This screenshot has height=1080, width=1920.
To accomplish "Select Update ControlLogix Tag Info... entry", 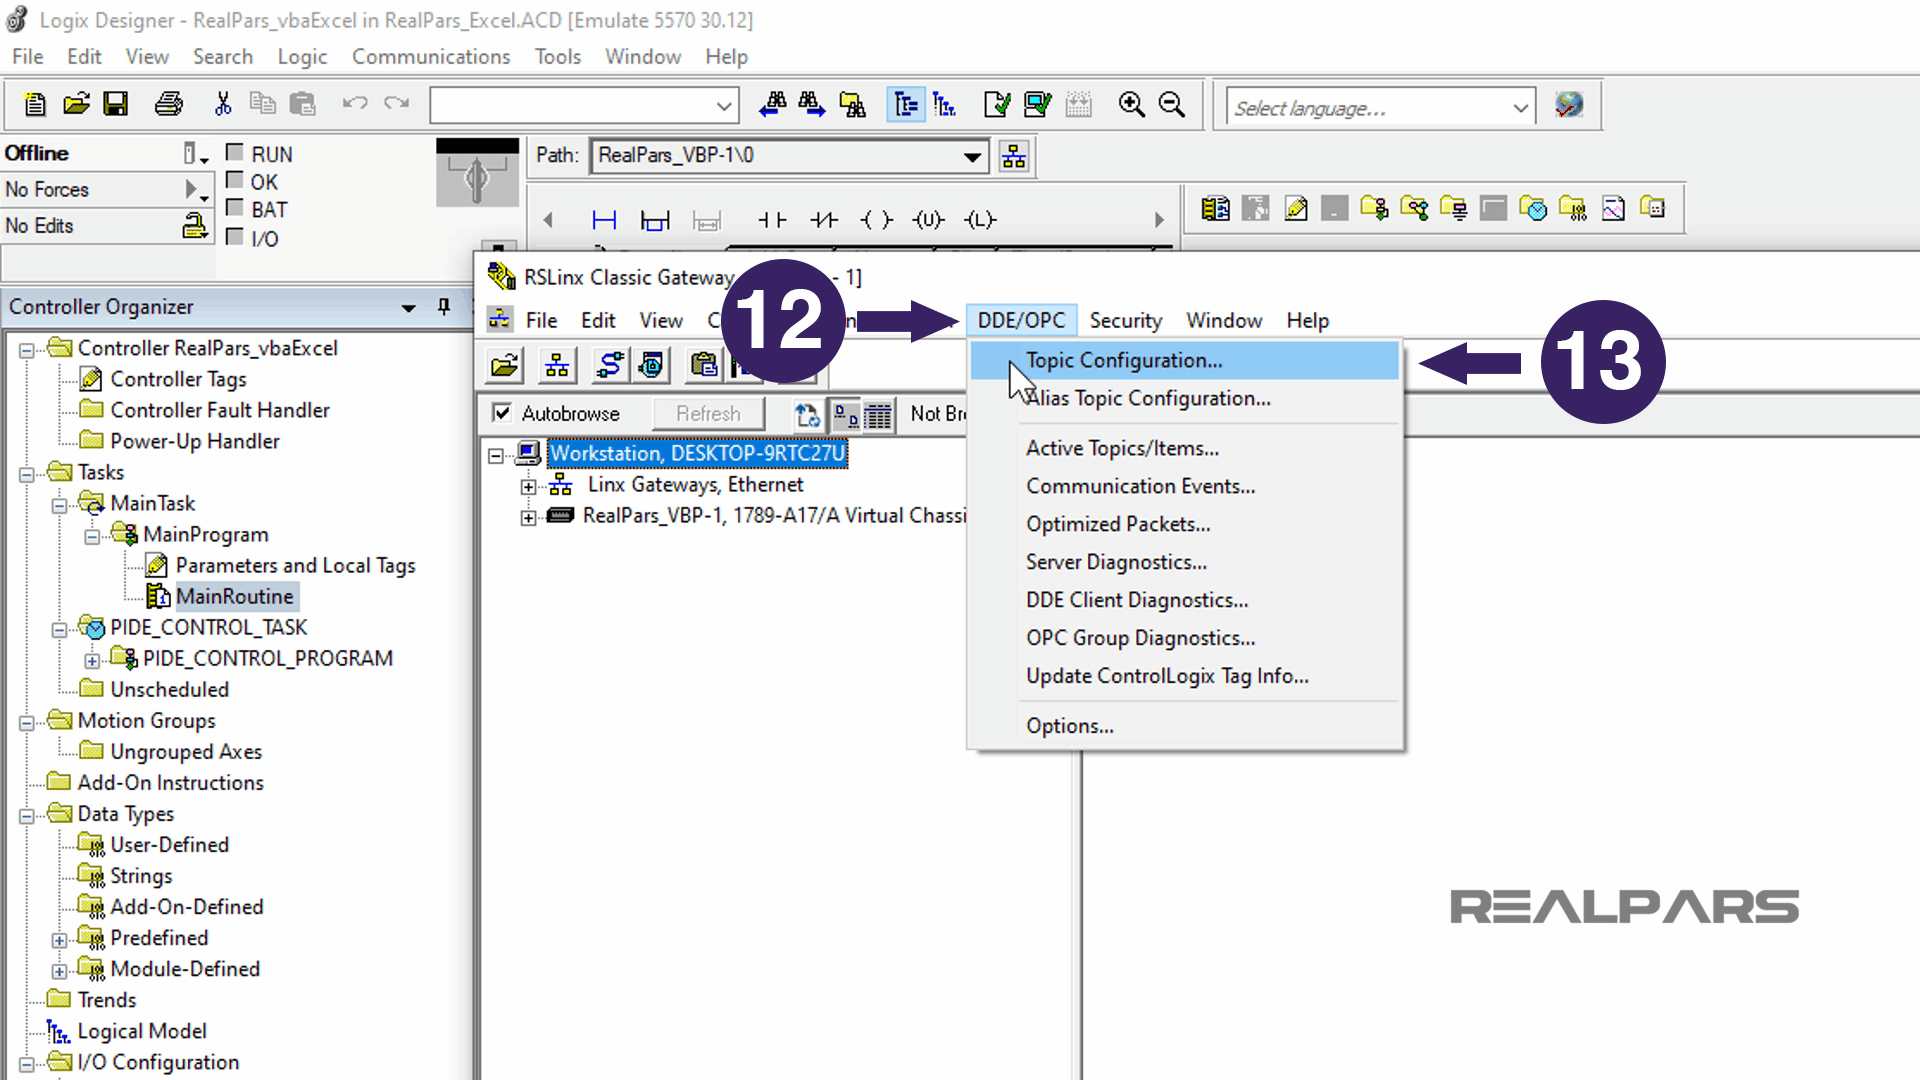I will point(1184,676).
